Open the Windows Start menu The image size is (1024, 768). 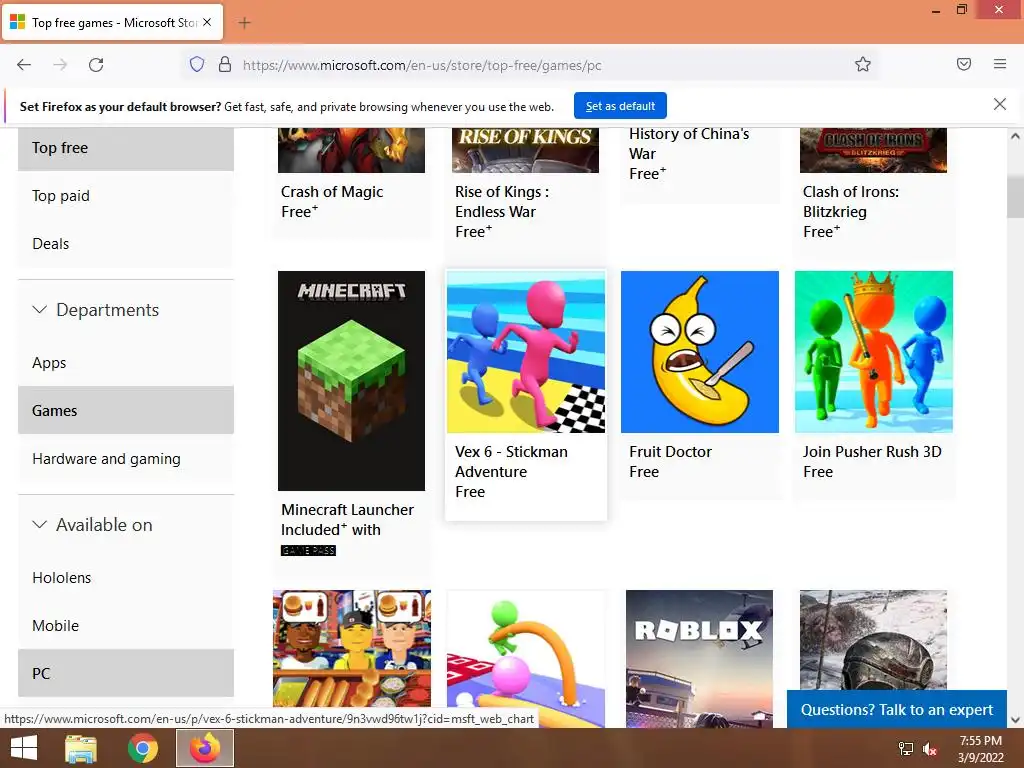pyautogui.click(x=24, y=748)
